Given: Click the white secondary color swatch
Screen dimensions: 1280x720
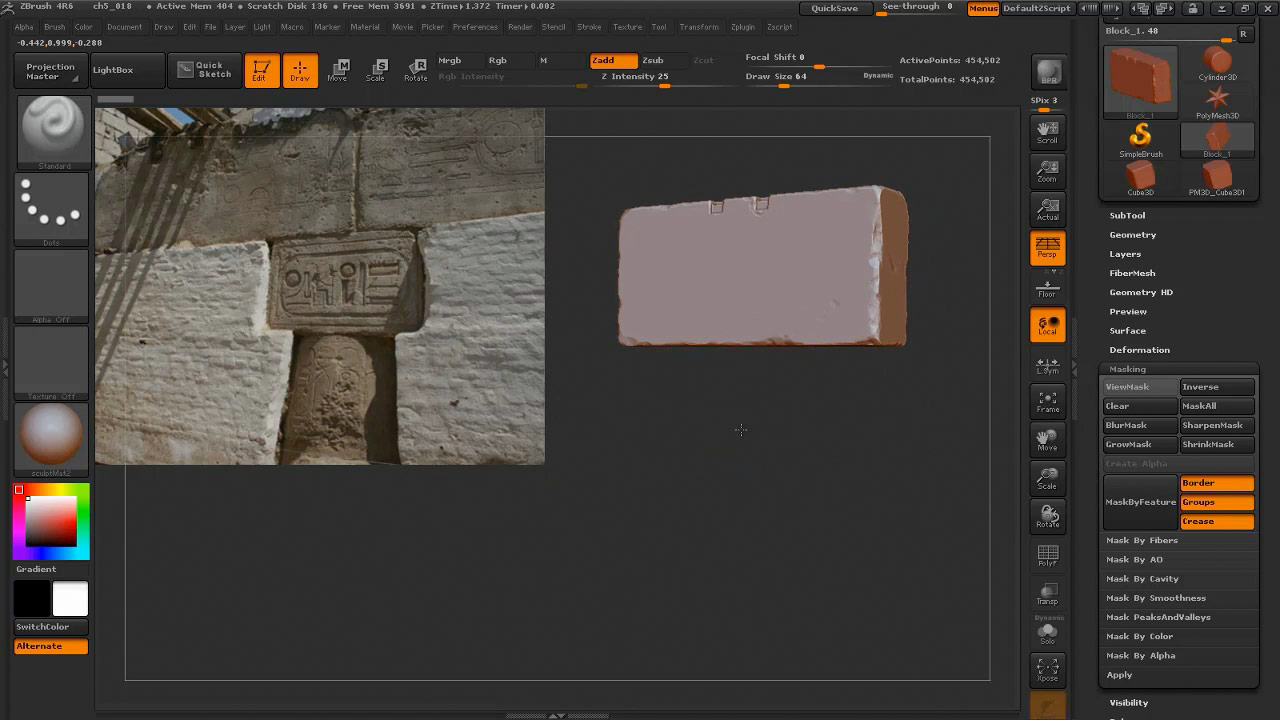Looking at the screenshot, I should pos(70,598).
